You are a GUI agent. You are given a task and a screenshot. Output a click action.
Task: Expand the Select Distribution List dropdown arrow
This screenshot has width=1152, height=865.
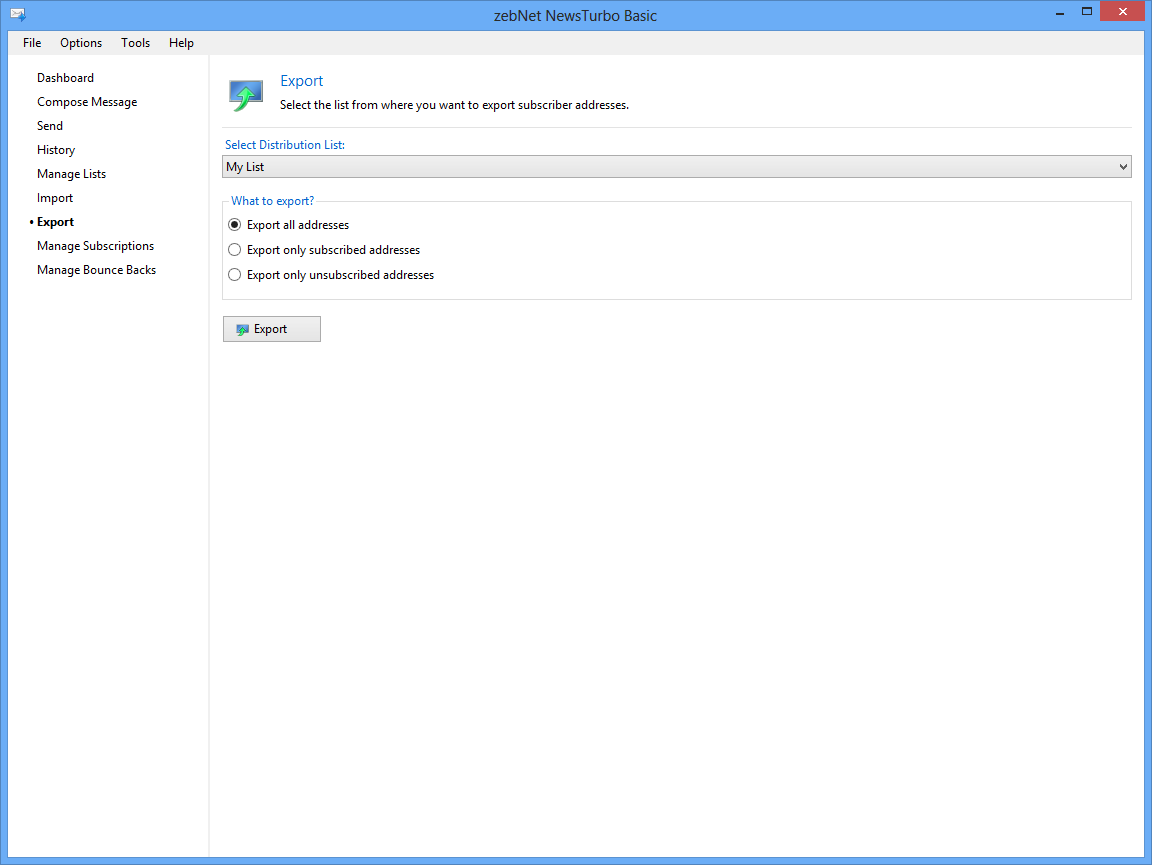1123,167
